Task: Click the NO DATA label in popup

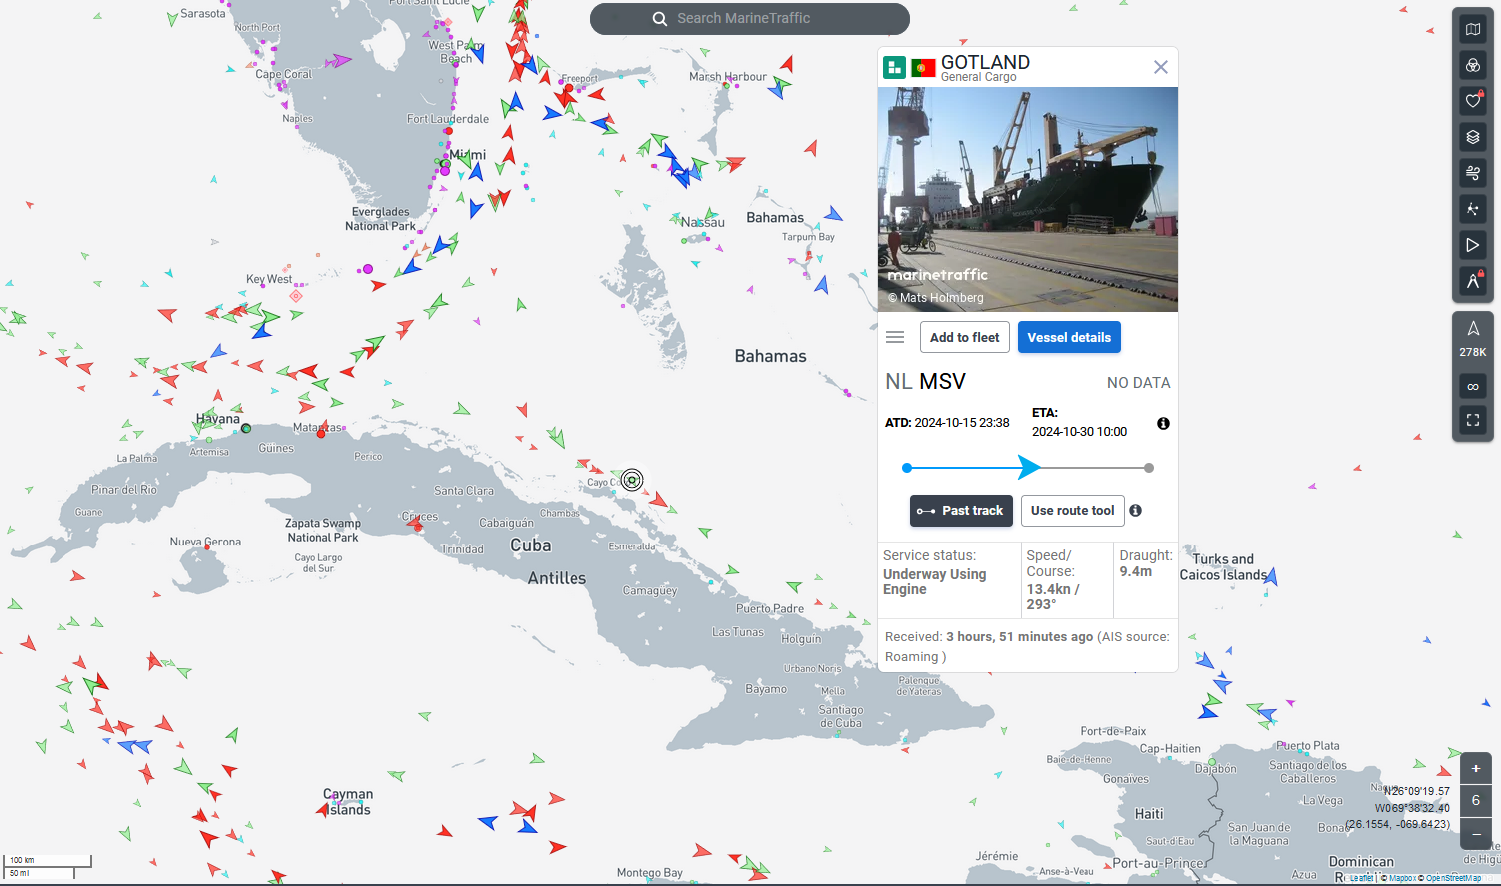Action: [x=1138, y=383]
